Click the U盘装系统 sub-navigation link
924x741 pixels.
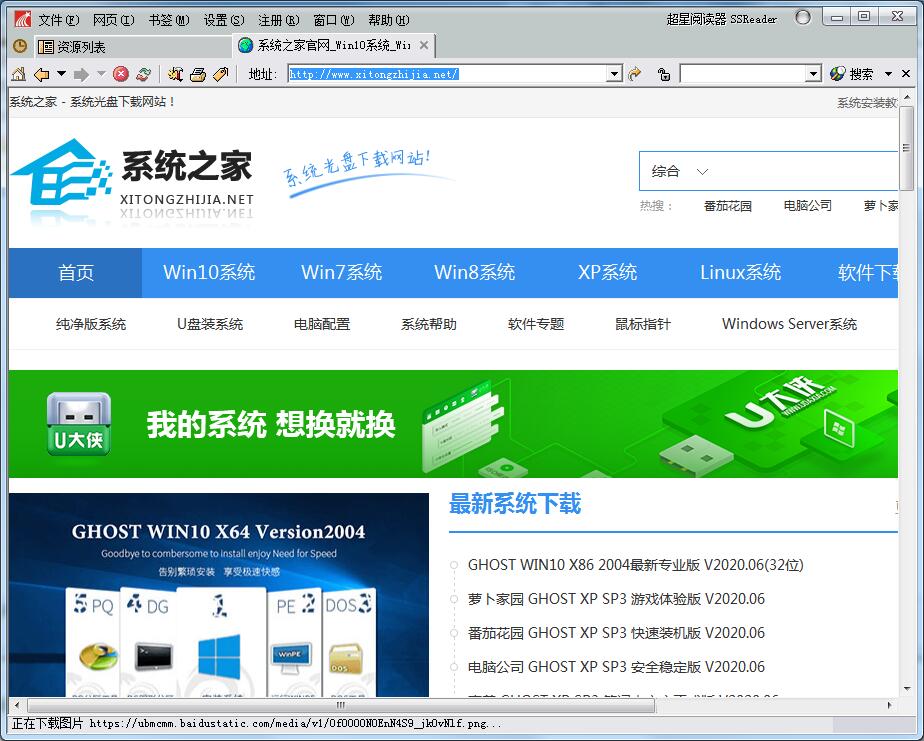click(210, 324)
